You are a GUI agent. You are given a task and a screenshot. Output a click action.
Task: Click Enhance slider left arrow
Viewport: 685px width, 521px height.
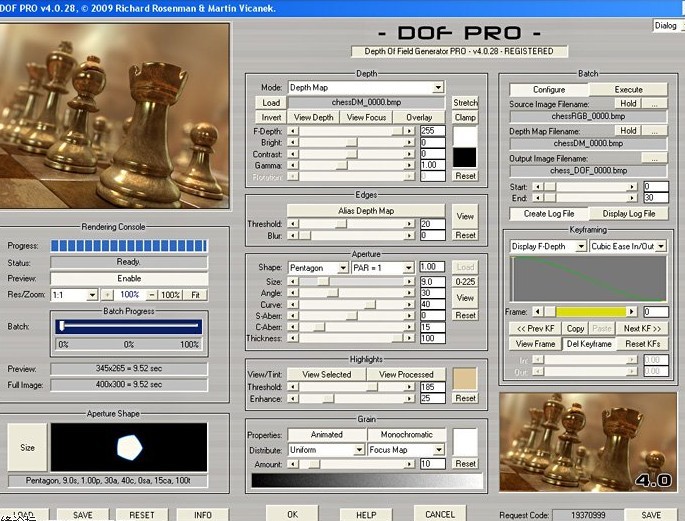293,398
